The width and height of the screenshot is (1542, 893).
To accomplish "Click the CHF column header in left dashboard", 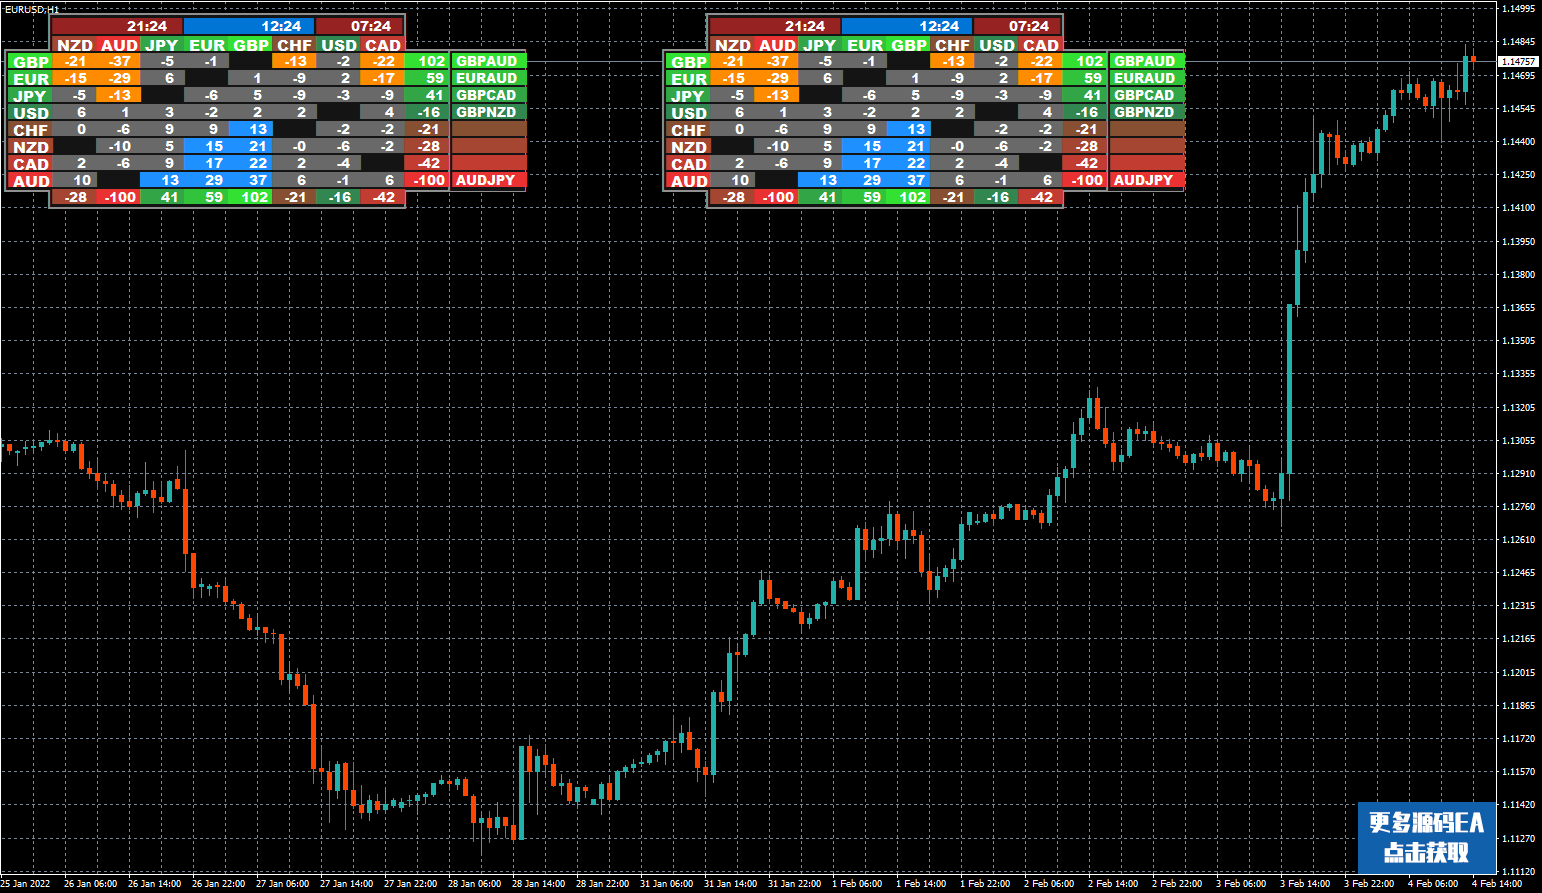I will point(295,45).
